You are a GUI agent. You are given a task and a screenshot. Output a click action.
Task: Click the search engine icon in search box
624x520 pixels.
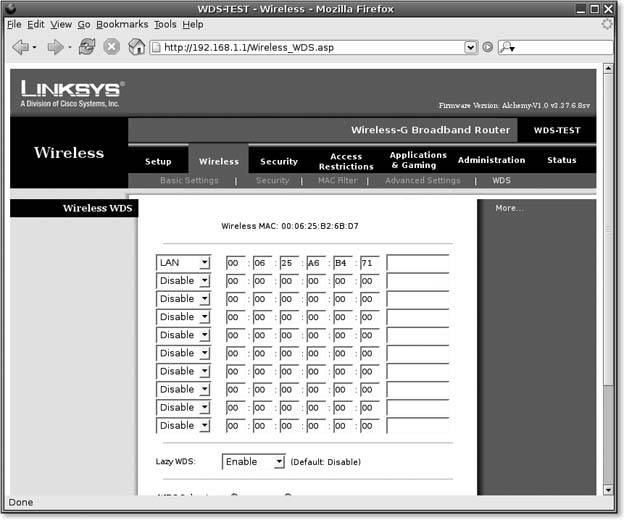pos(507,47)
